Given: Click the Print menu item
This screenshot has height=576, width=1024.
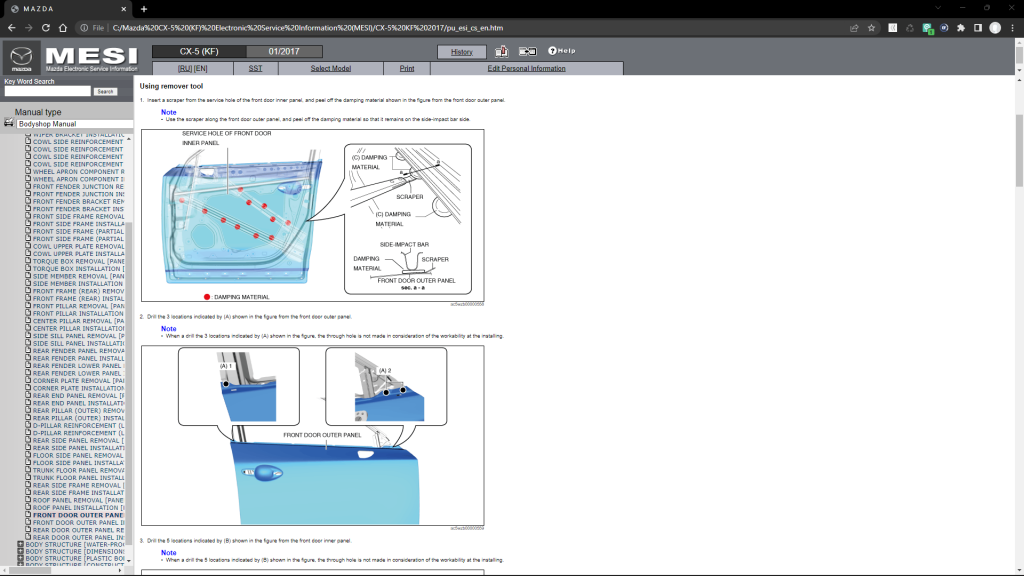Looking at the screenshot, I should tap(407, 69).
